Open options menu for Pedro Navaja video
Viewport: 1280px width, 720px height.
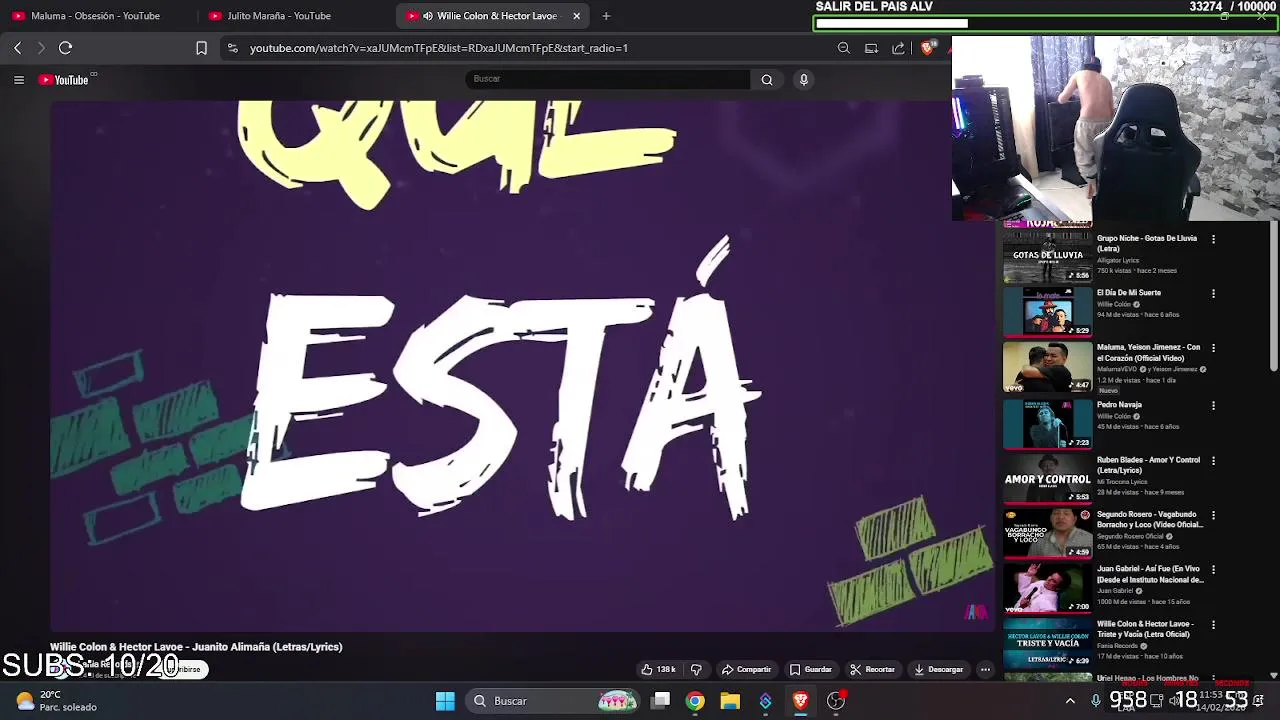pyautogui.click(x=1213, y=406)
